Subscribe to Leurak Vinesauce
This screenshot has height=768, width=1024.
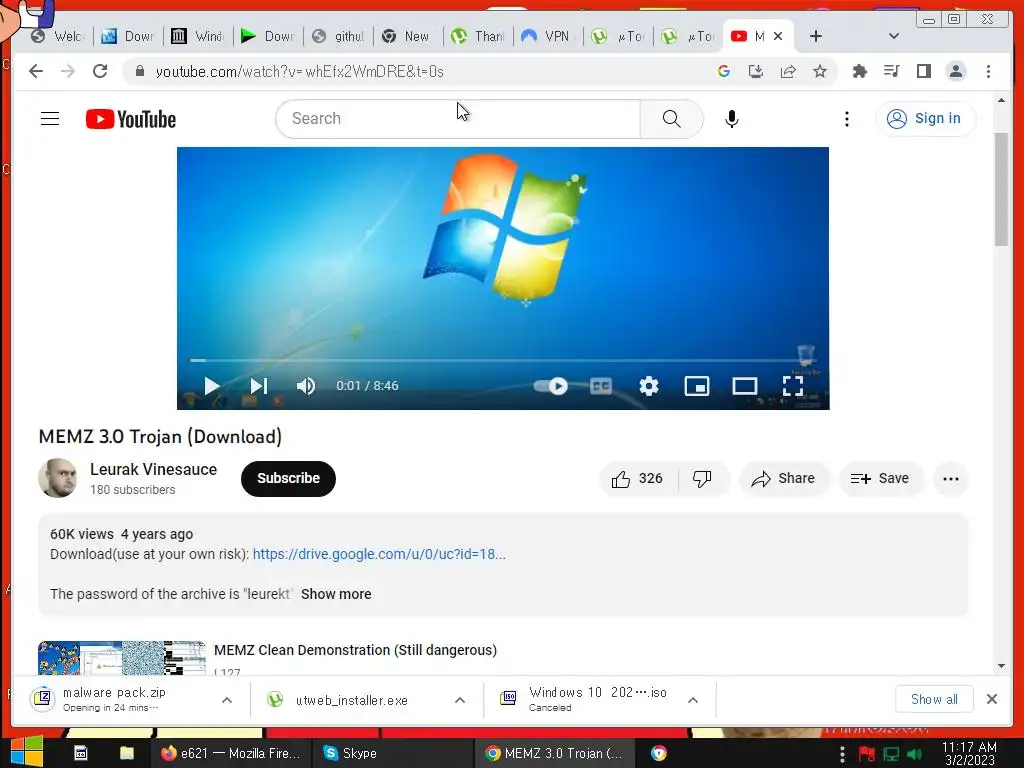pyautogui.click(x=288, y=479)
